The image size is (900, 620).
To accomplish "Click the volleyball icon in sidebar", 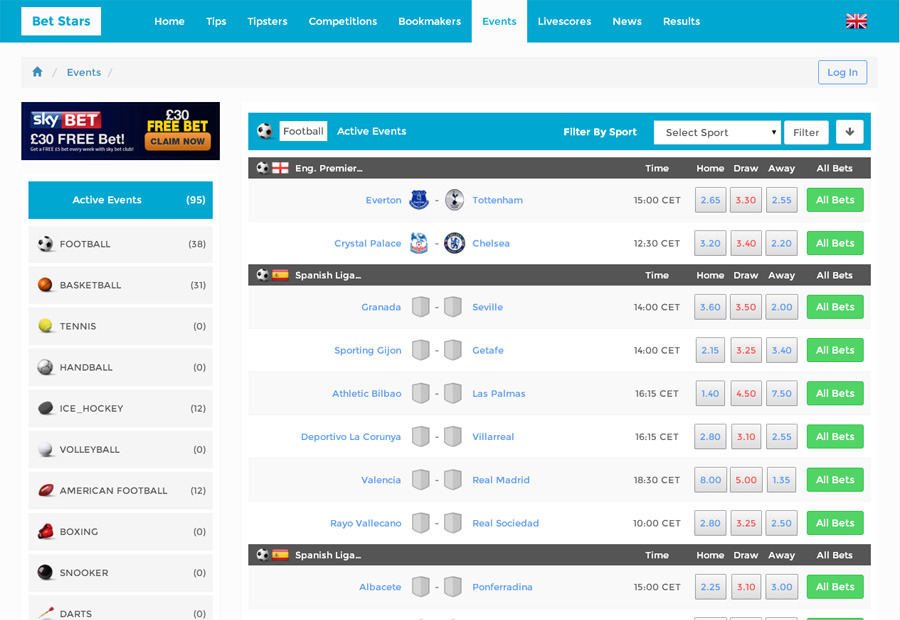I will [x=45, y=449].
